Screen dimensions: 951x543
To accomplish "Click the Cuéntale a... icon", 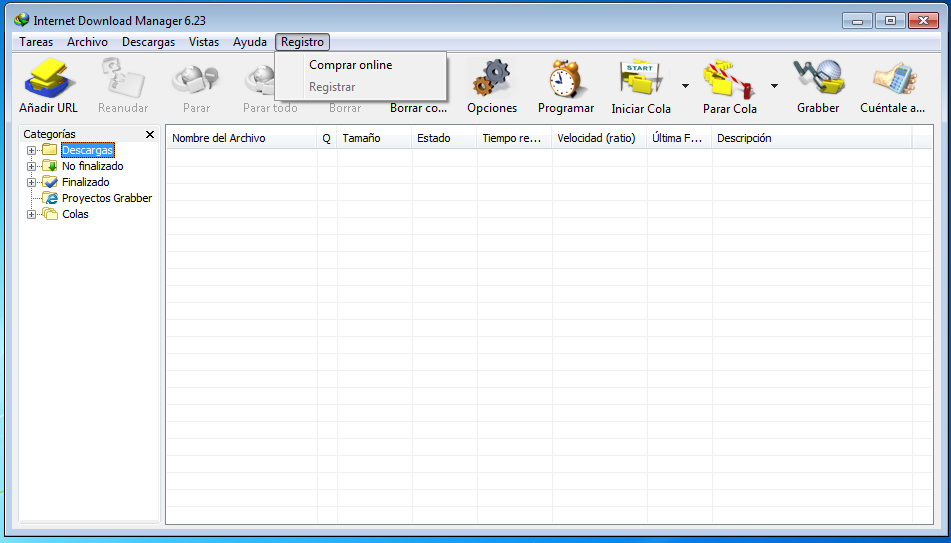I will point(893,78).
